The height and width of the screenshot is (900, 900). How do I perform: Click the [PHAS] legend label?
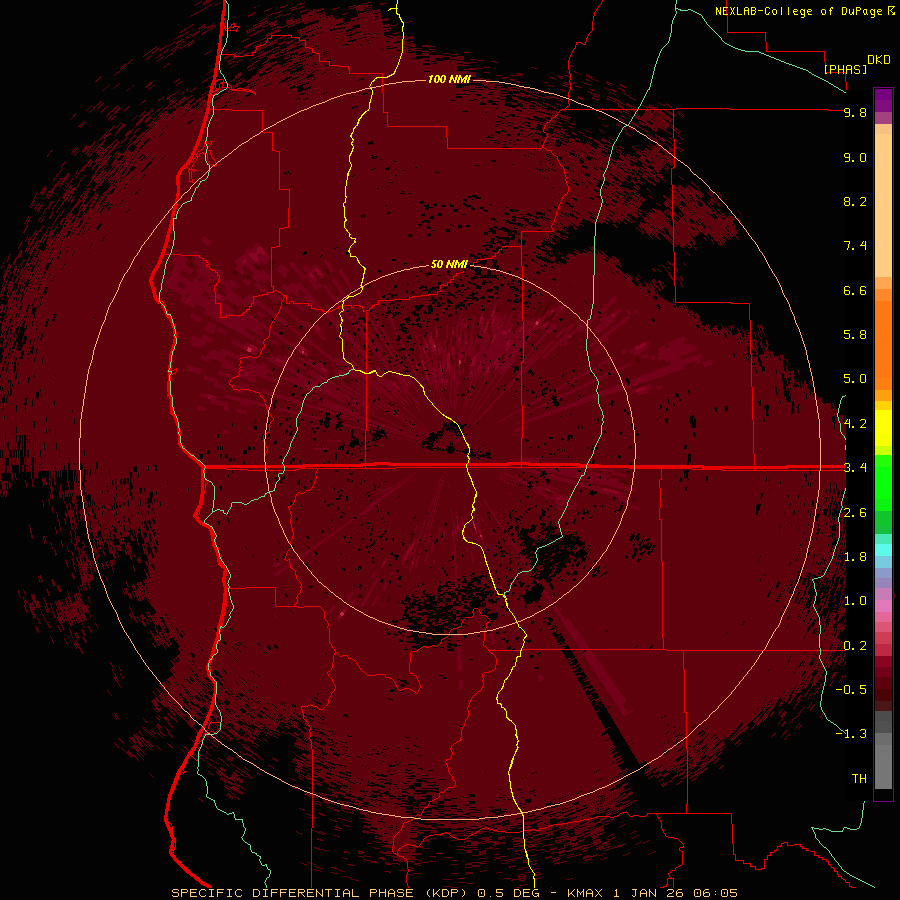[x=845, y=69]
